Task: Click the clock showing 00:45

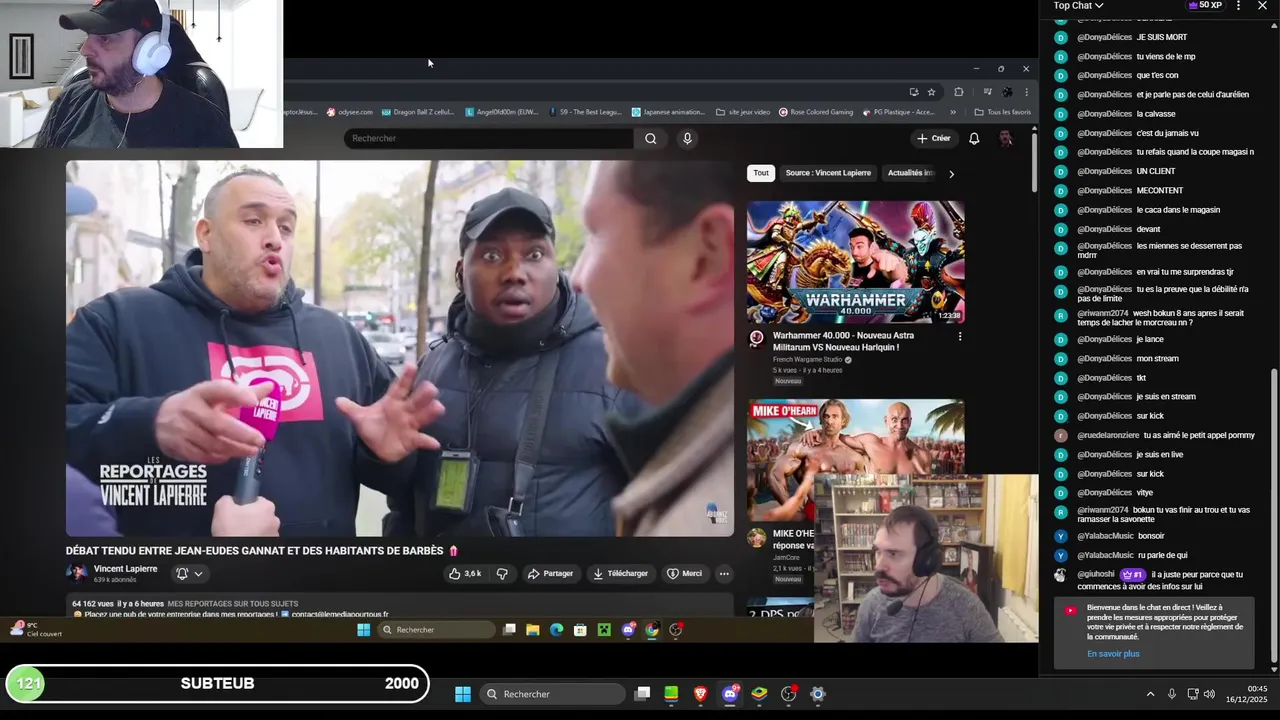Action: click(1257, 689)
